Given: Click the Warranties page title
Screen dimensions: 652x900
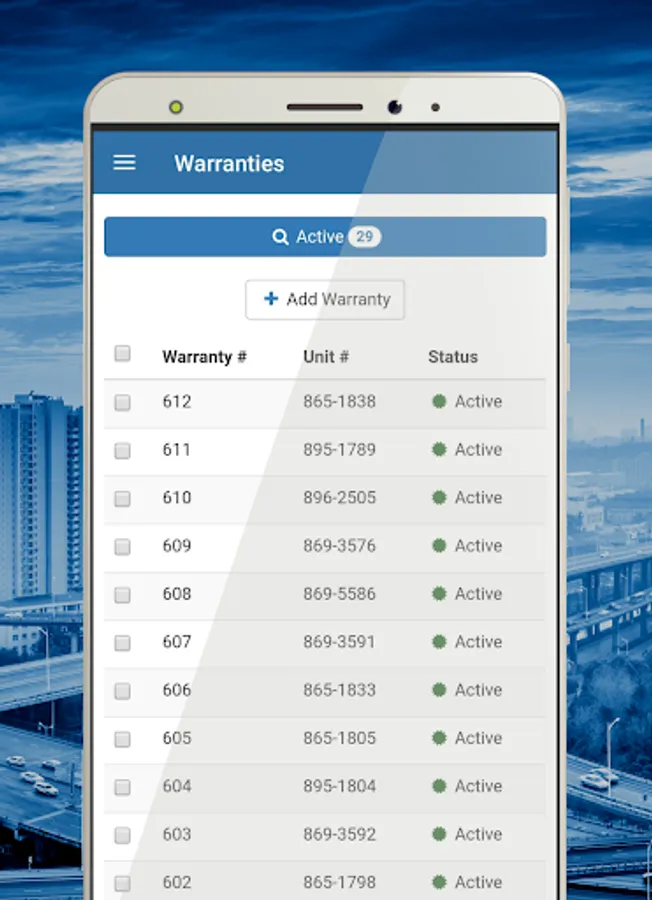Looking at the screenshot, I should 229,164.
